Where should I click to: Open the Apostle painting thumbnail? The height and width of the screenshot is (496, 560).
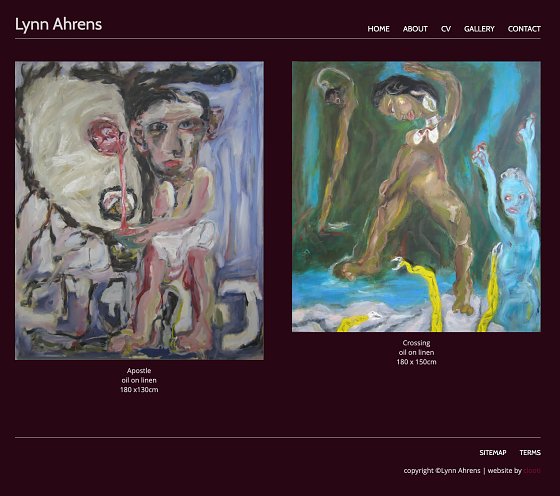point(139,210)
